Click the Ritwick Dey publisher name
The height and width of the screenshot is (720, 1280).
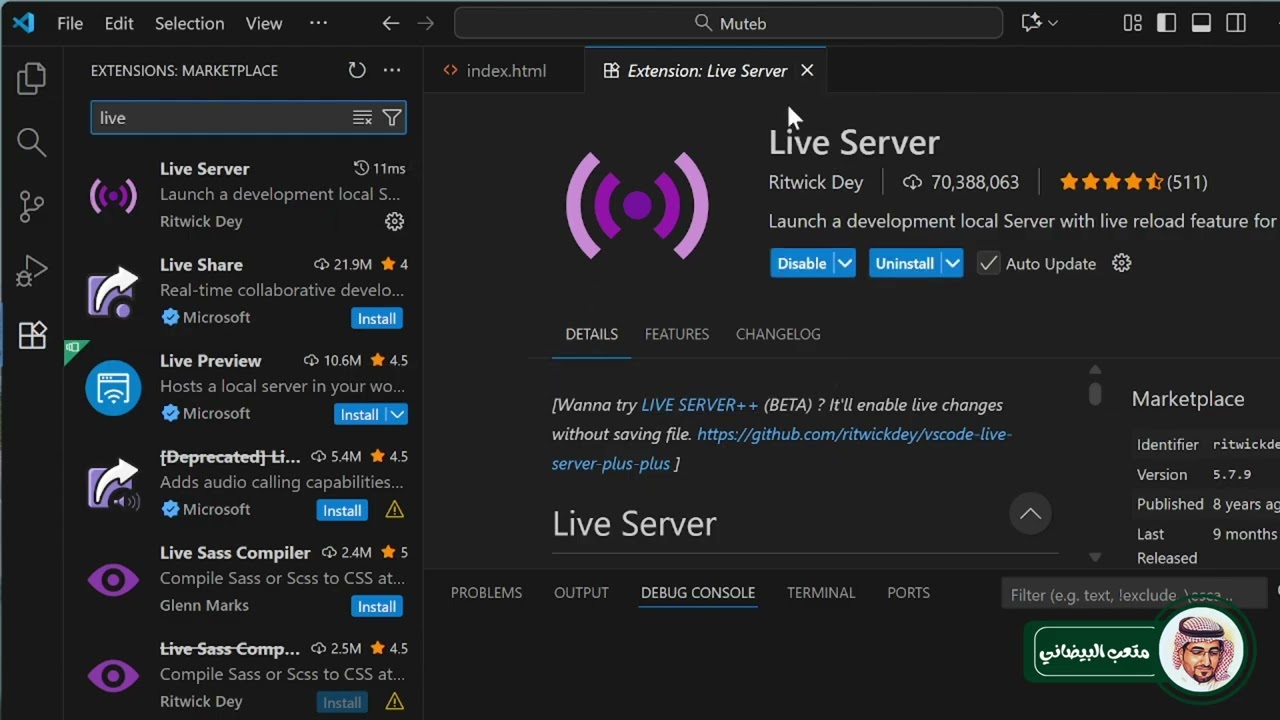coord(815,182)
